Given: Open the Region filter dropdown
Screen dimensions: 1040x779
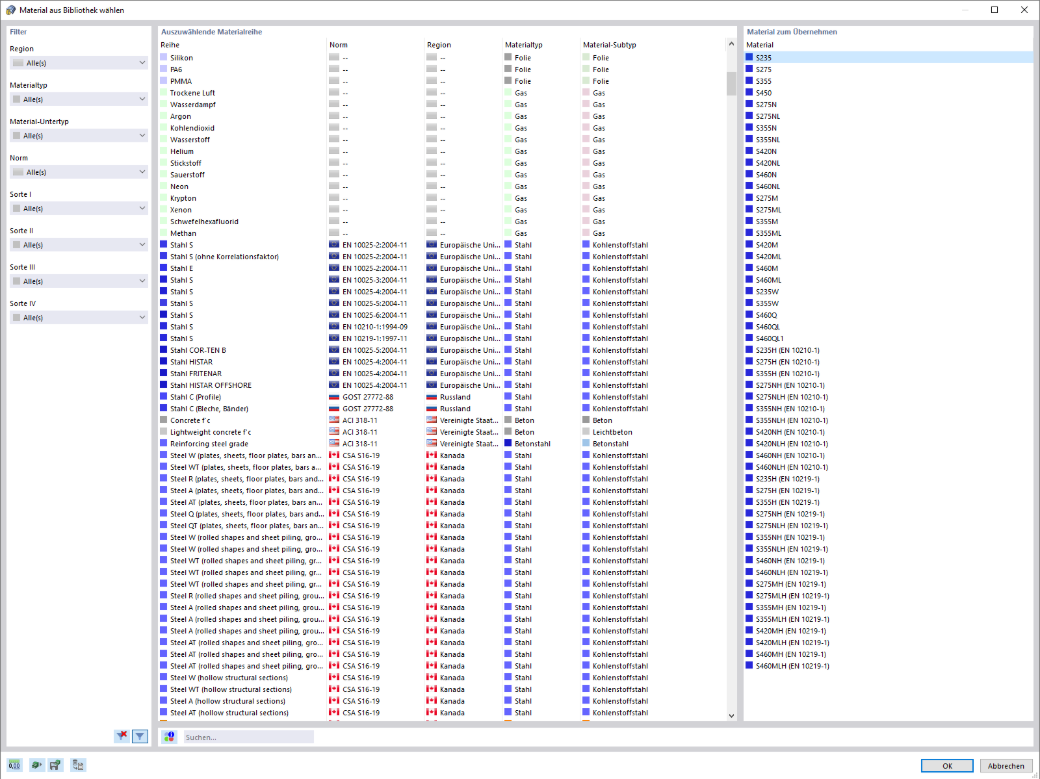Looking at the screenshot, I should tap(78, 63).
